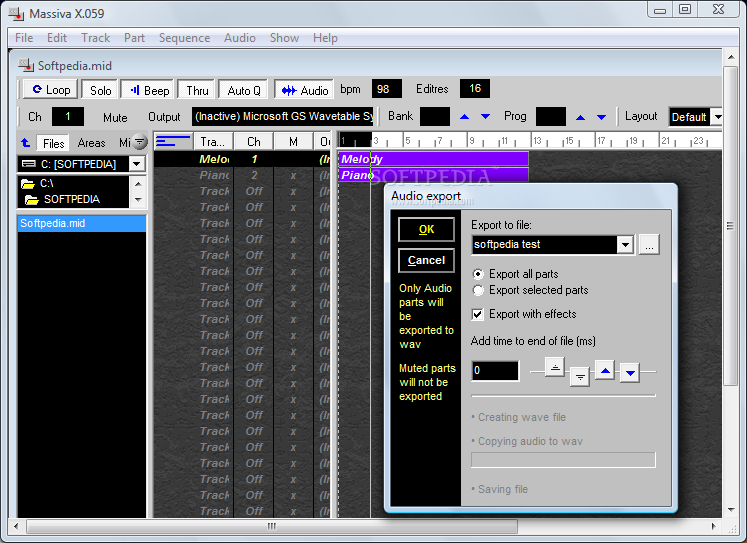Image resolution: width=747 pixels, height=543 pixels.
Task: Switch to the Areas tab
Action: (x=91, y=143)
